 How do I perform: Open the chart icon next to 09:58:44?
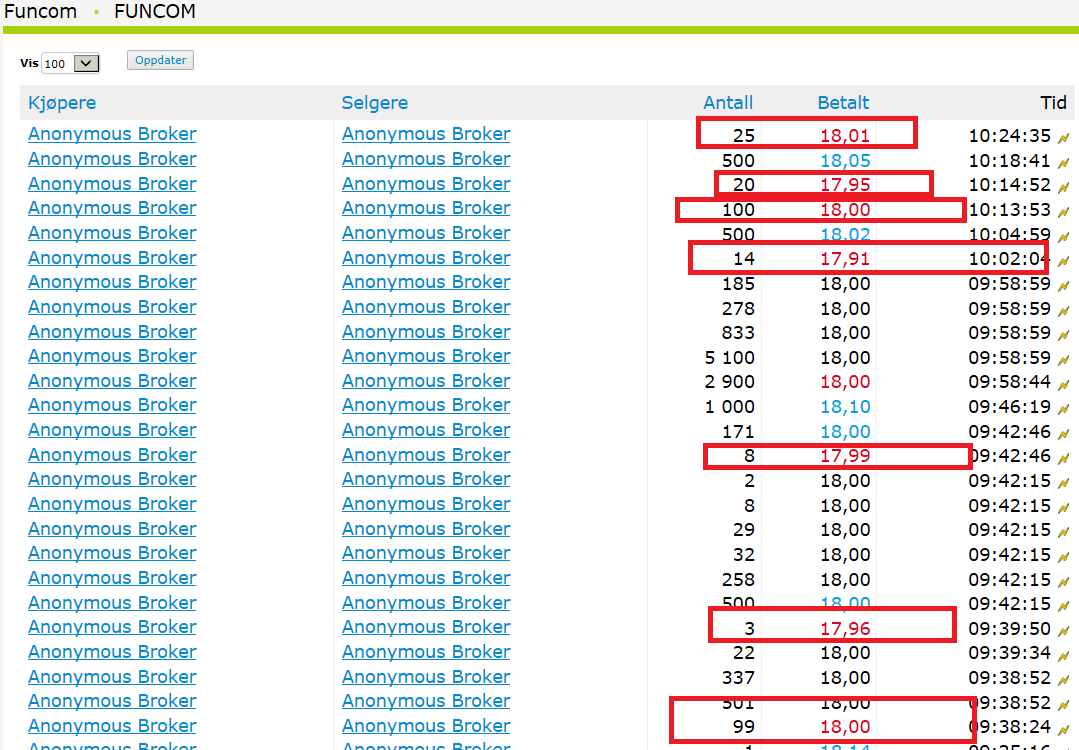[1064, 384]
